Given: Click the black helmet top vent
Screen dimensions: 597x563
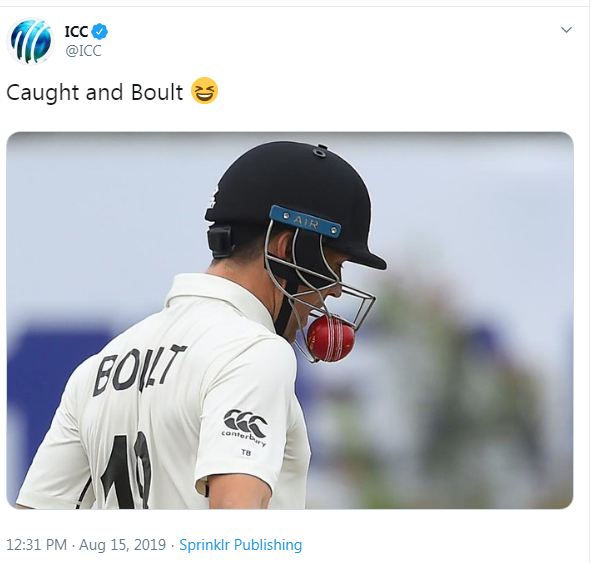Looking at the screenshot, I should coord(320,152).
